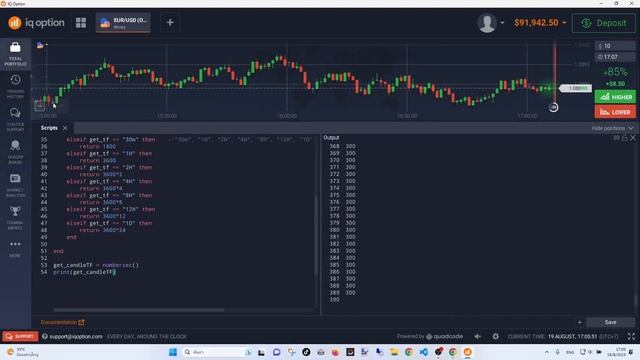Screen dimensions: 640x360
Task: Open settings gear in bottom bar
Action: (x=496, y=336)
